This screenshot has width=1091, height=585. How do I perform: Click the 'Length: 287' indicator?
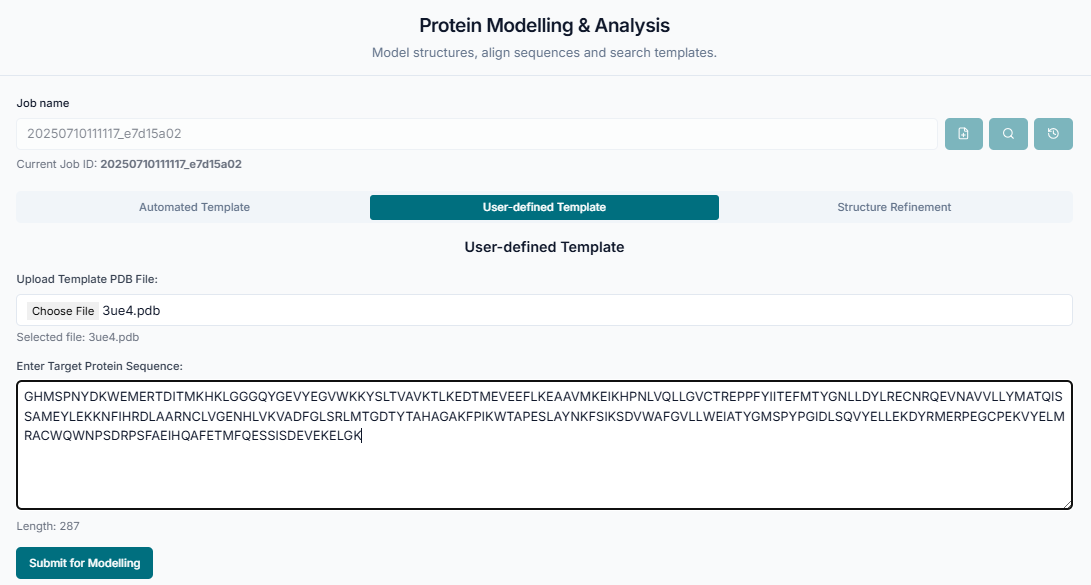[48, 526]
